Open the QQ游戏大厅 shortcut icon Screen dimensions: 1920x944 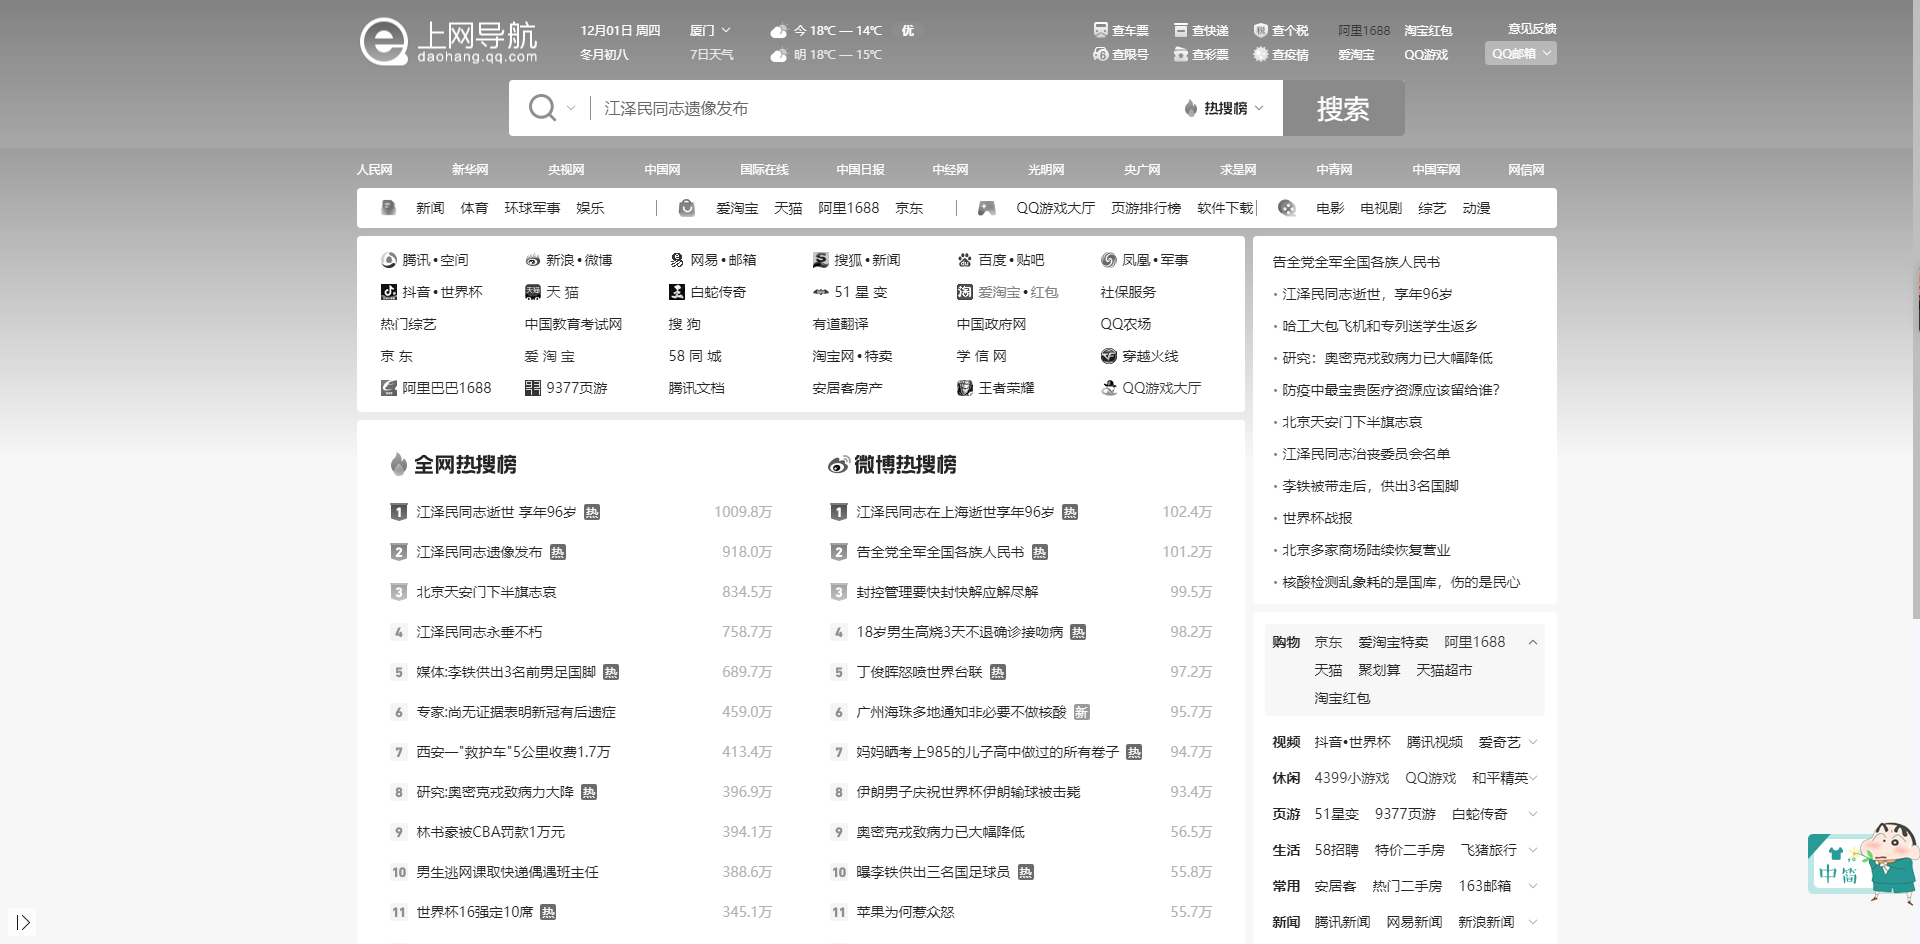(1151, 388)
